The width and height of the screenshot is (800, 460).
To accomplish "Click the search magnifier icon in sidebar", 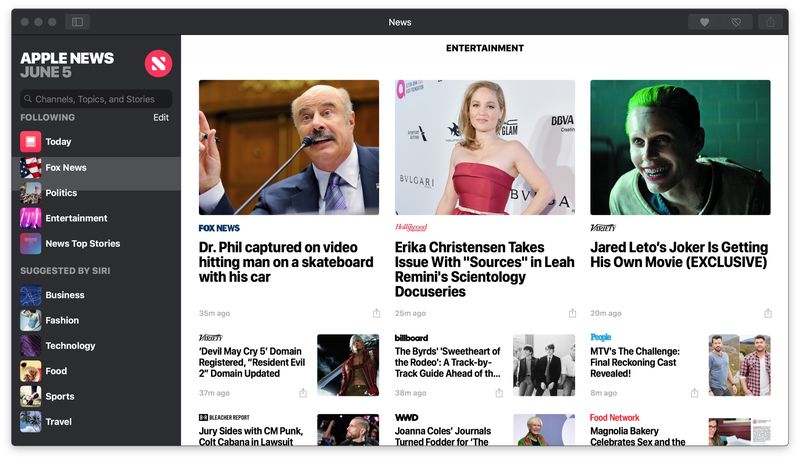I will pos(28,99).
